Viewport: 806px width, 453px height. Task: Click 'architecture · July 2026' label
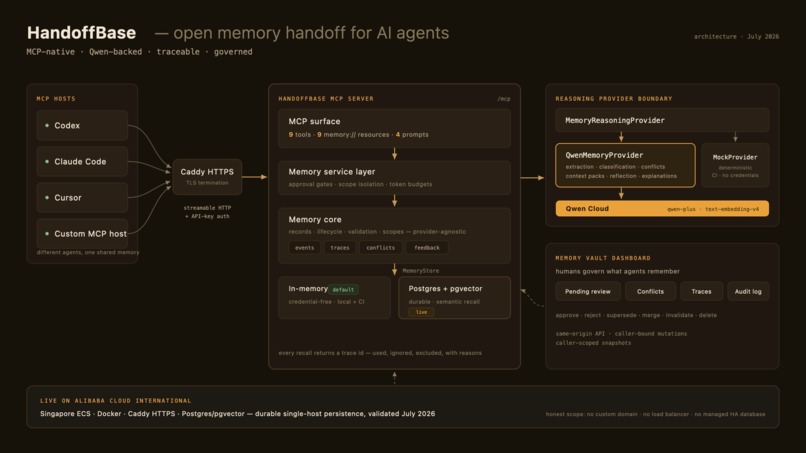point(736,37)
